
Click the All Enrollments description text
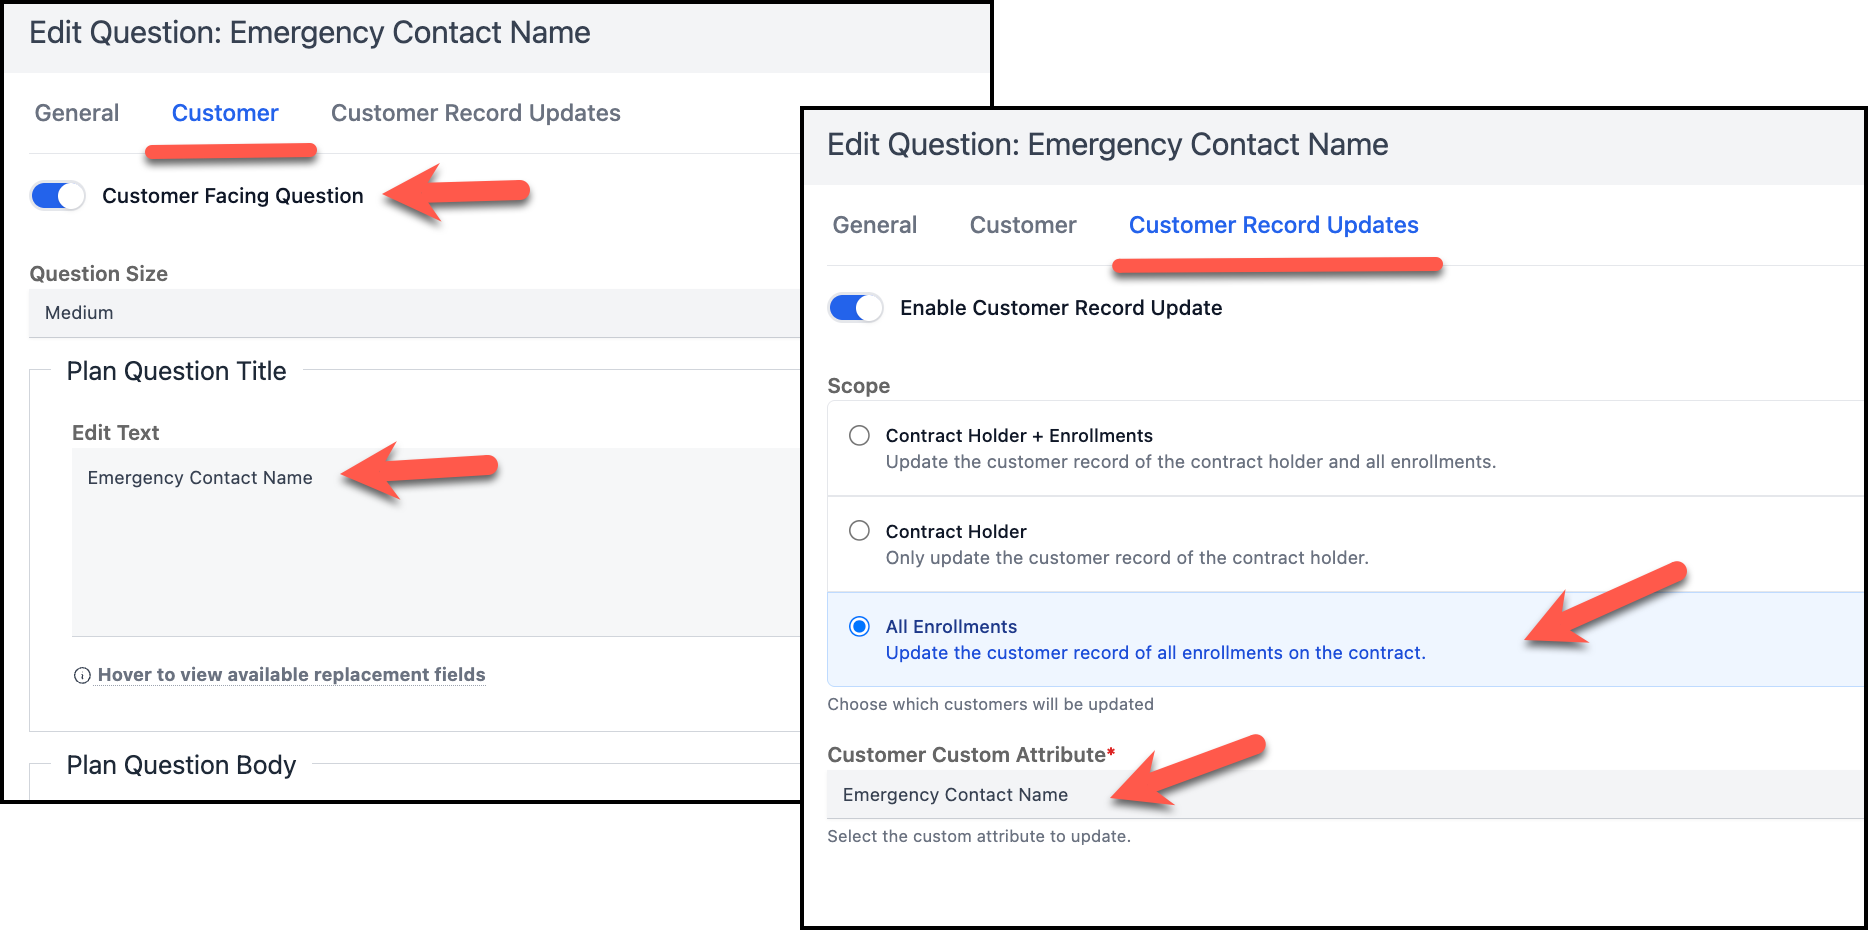coord(1155,653)
